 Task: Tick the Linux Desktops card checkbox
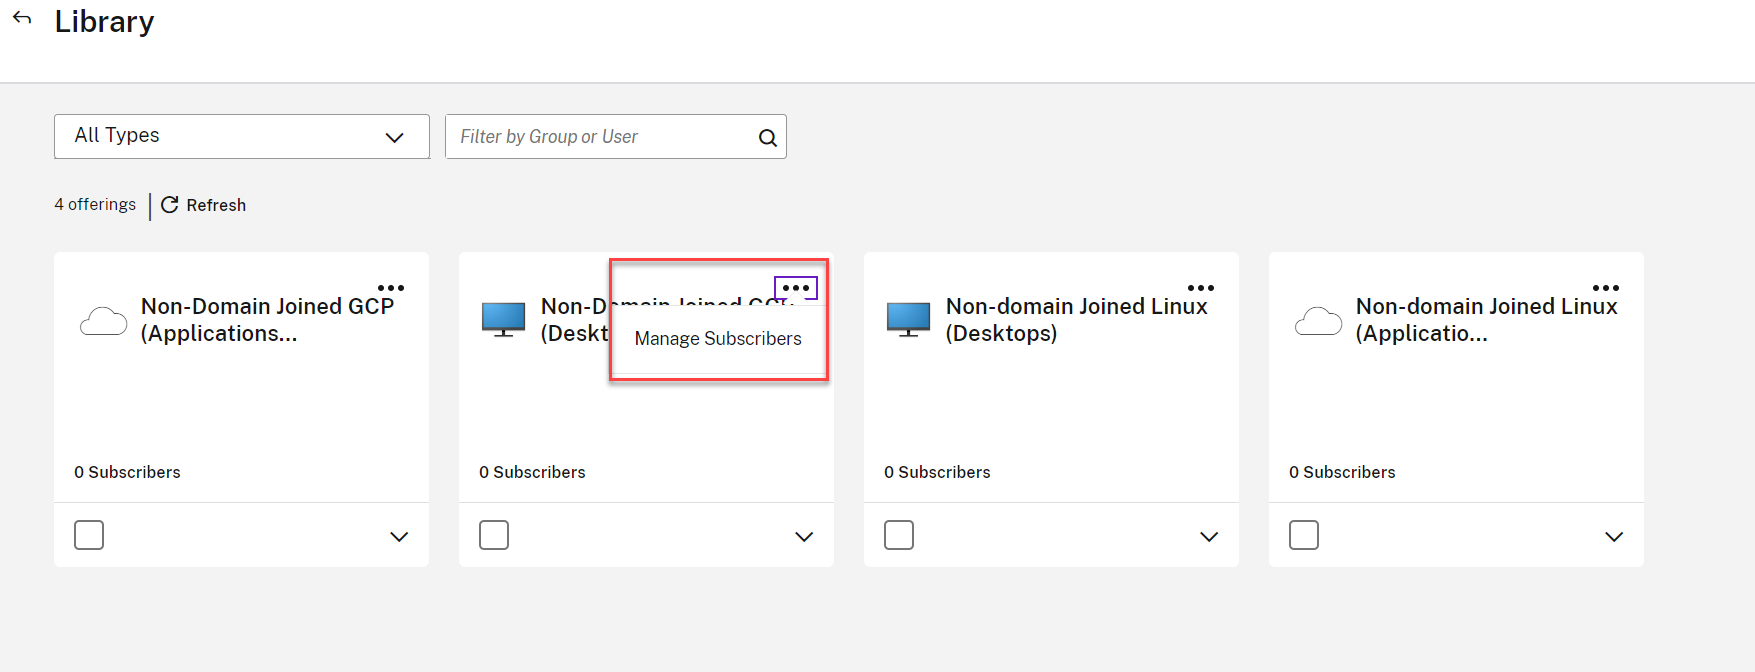899,535
